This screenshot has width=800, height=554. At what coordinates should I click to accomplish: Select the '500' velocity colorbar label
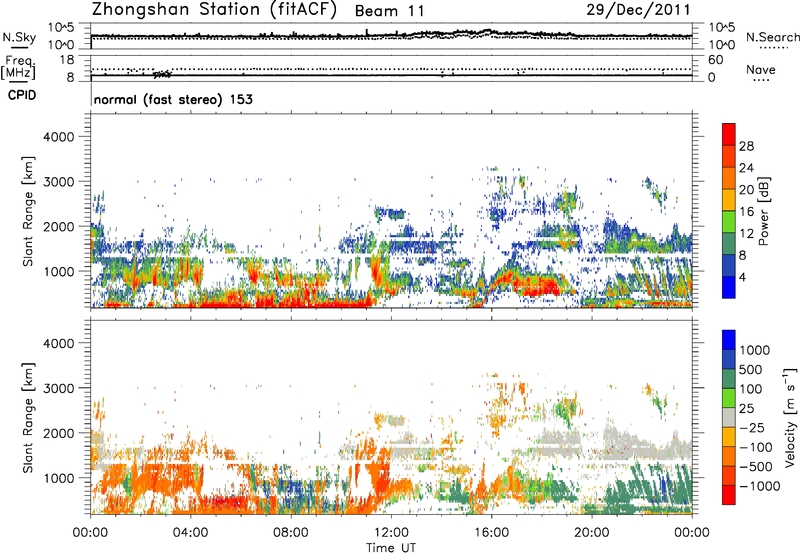click(x=750, y=369)
